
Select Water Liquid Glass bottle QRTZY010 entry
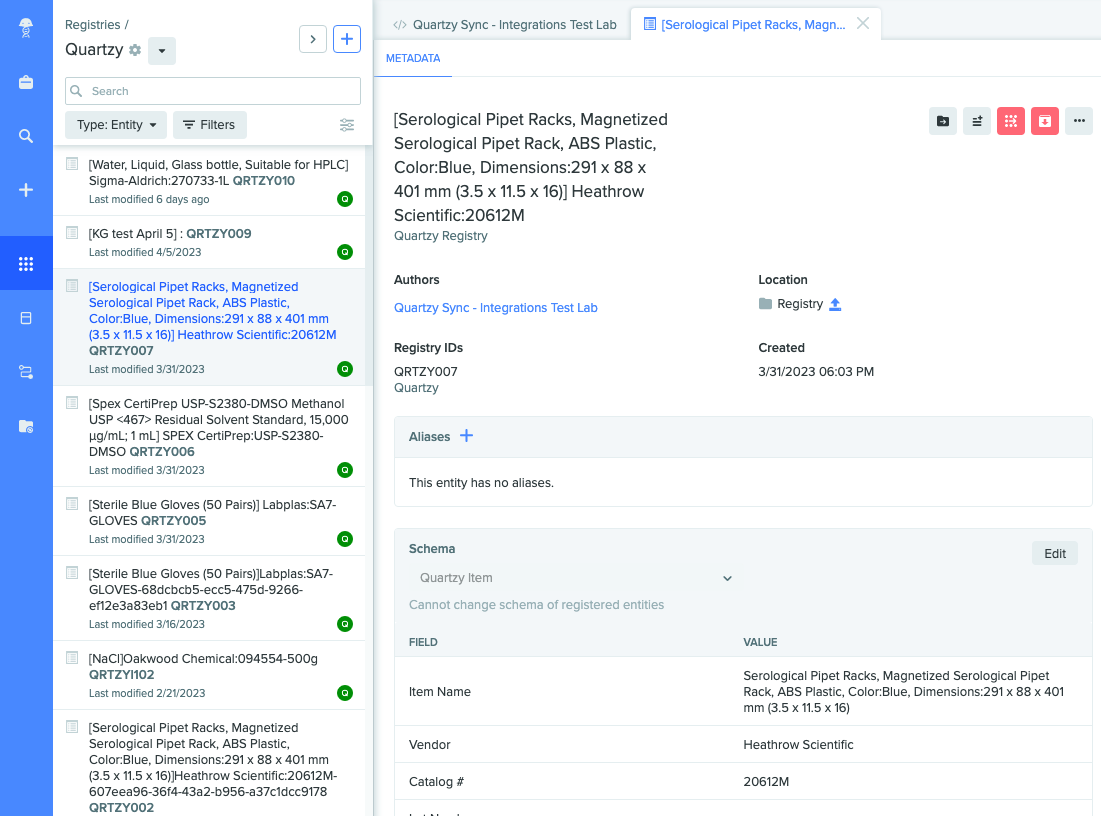pos(209,181)
